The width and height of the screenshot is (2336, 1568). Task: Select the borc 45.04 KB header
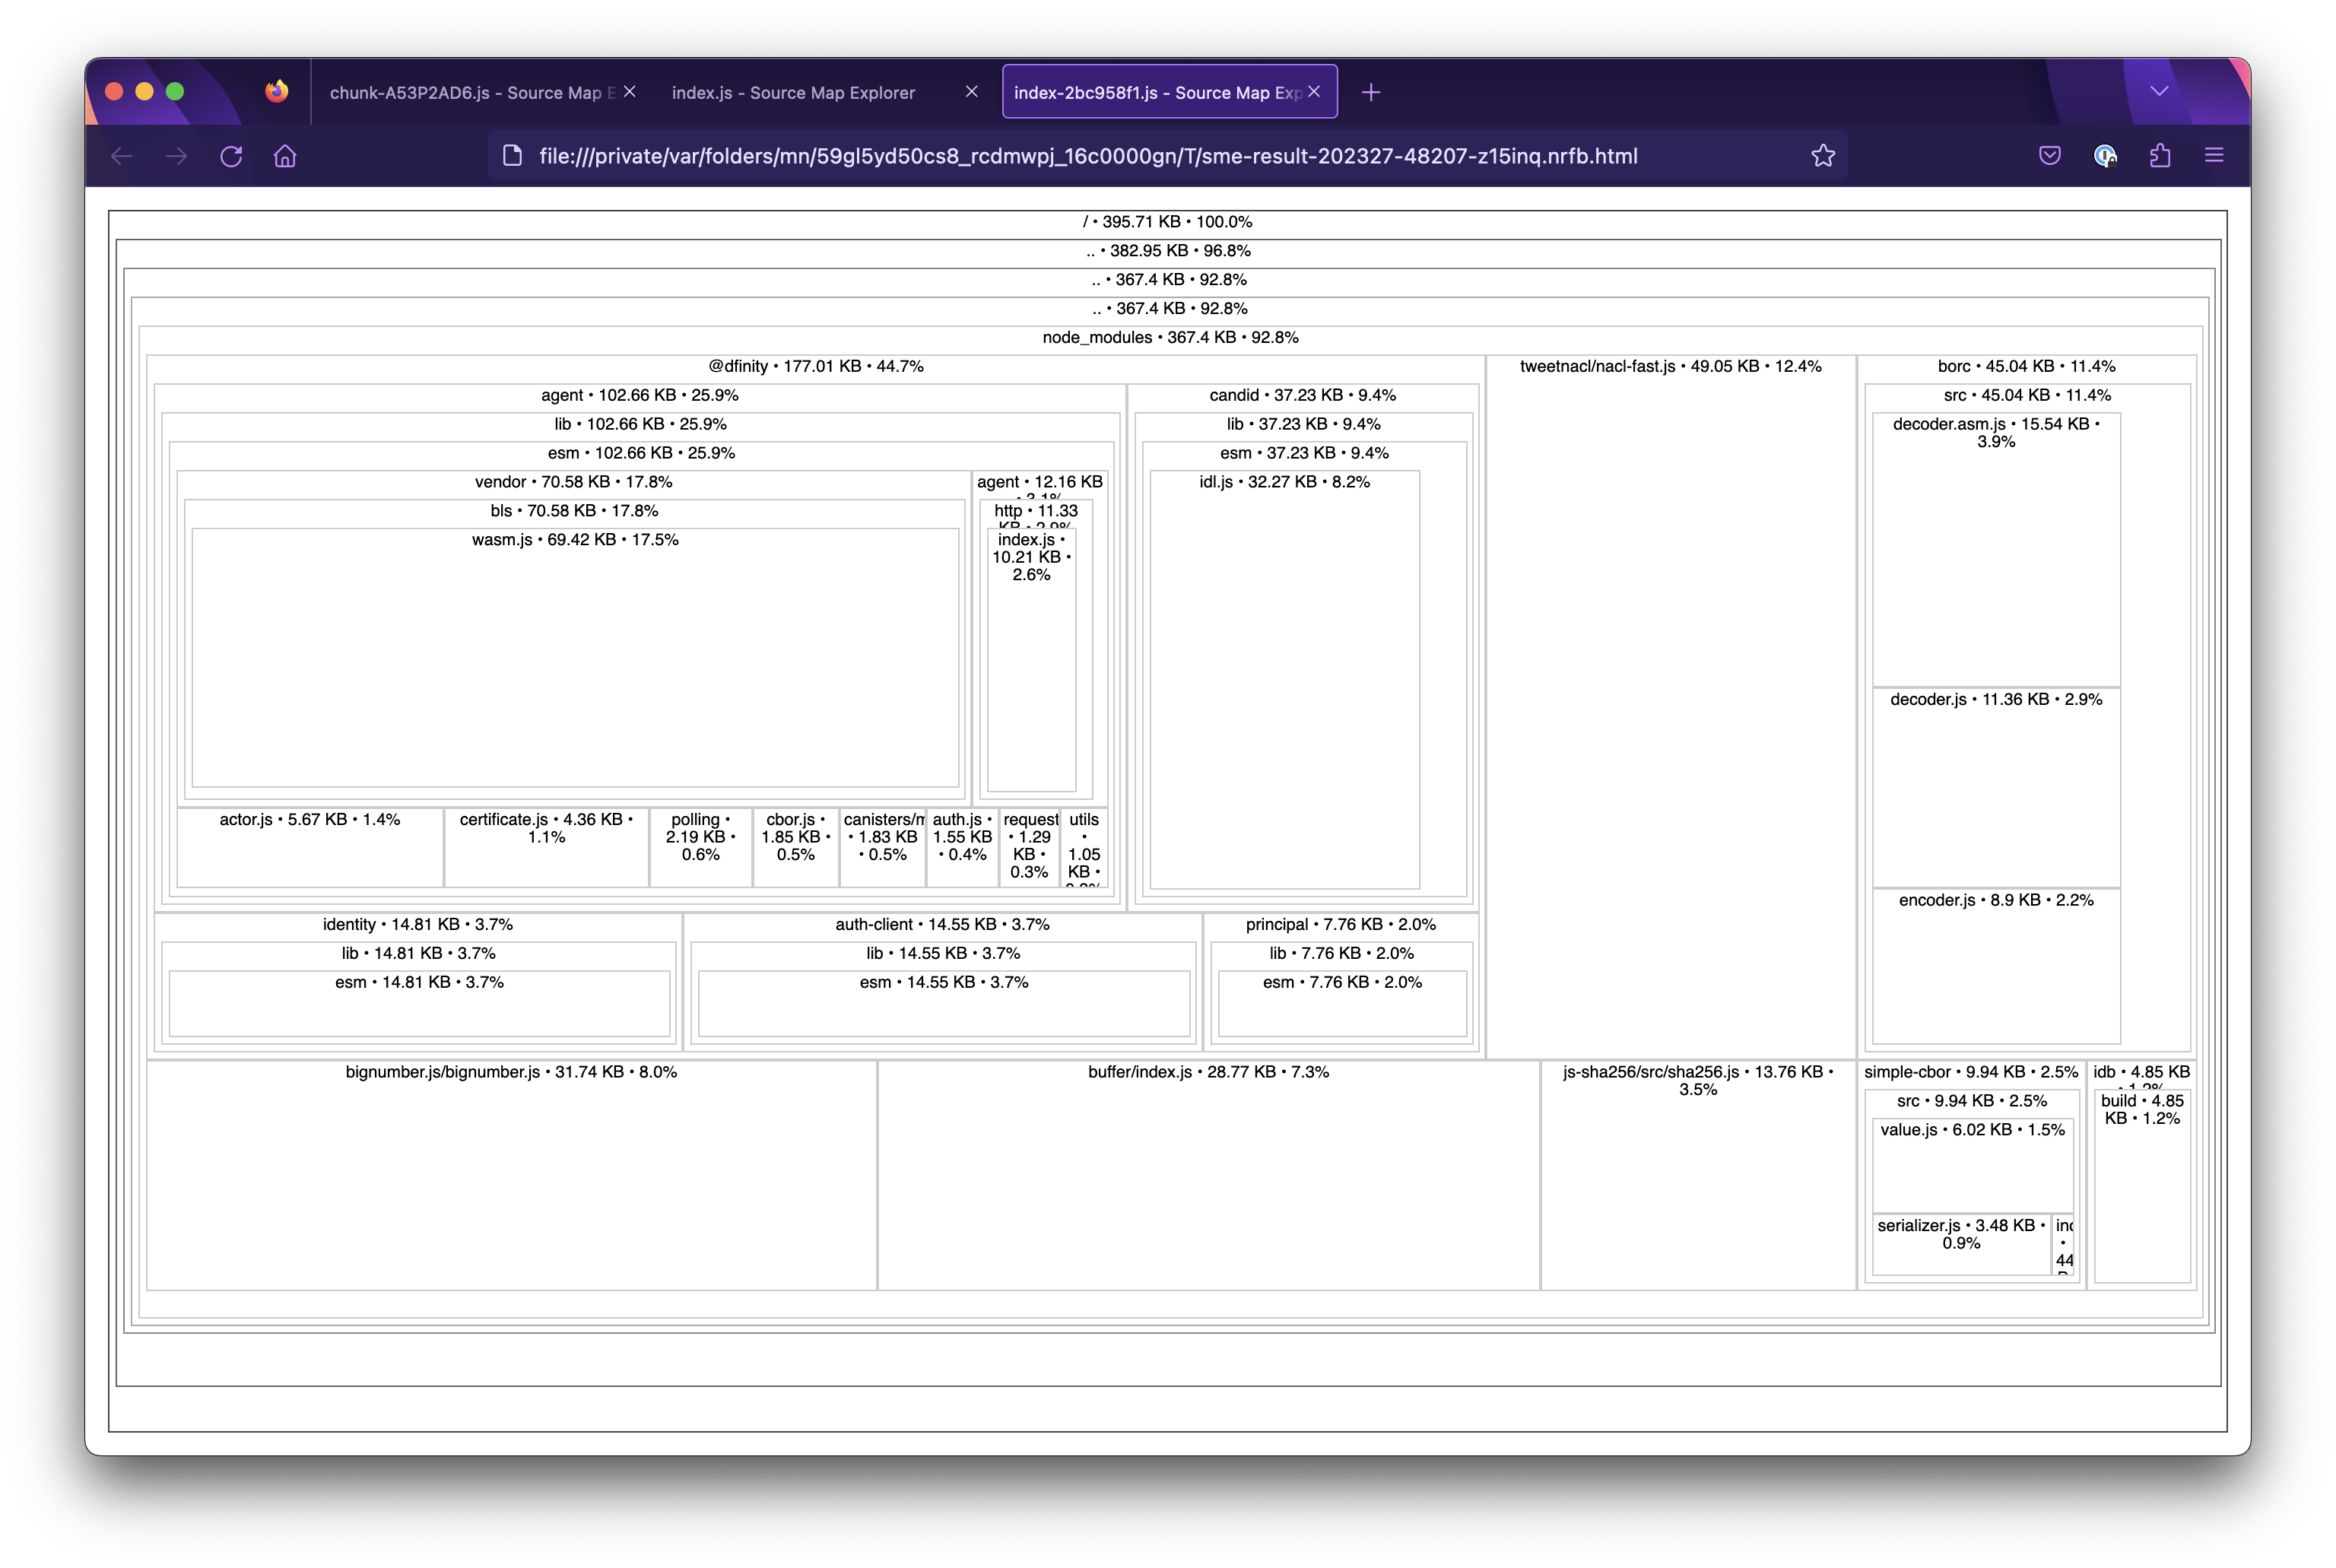point(2026,367)
